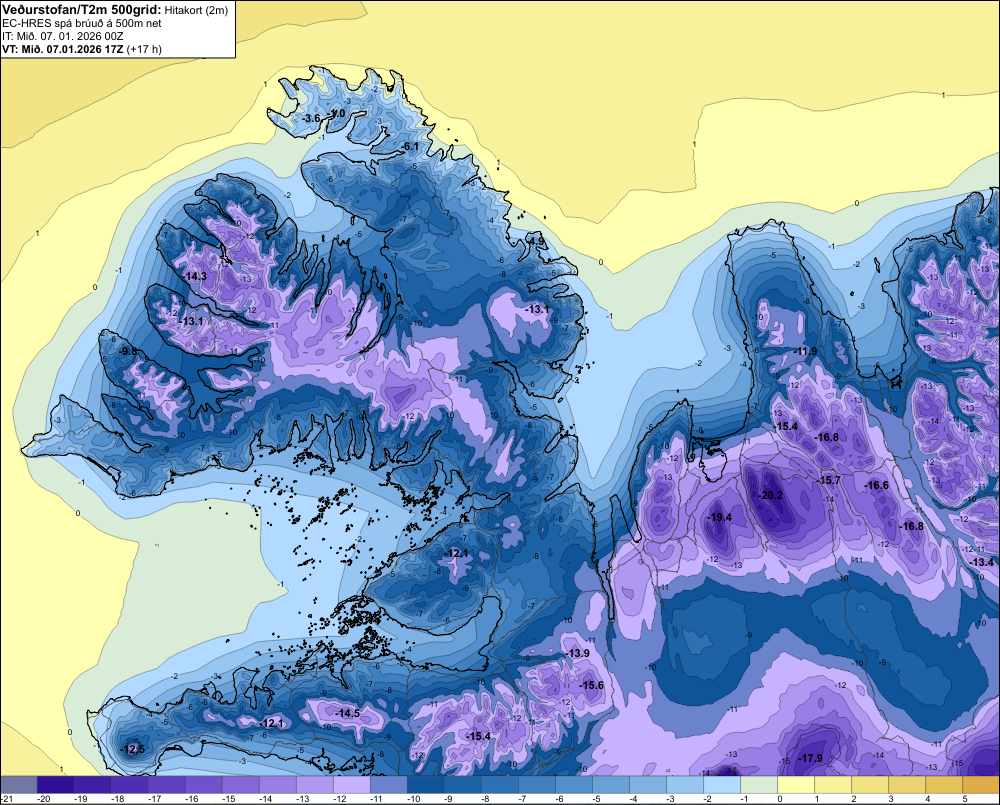The image size is (1000, 805).
Task: Select the legend color swatch labeled -20
Action: (55, 785)
